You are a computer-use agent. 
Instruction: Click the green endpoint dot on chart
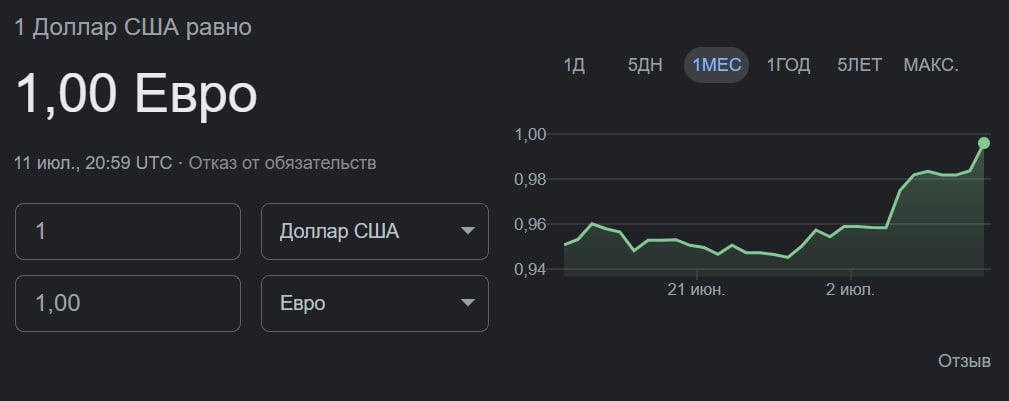[x=984, y=143]
